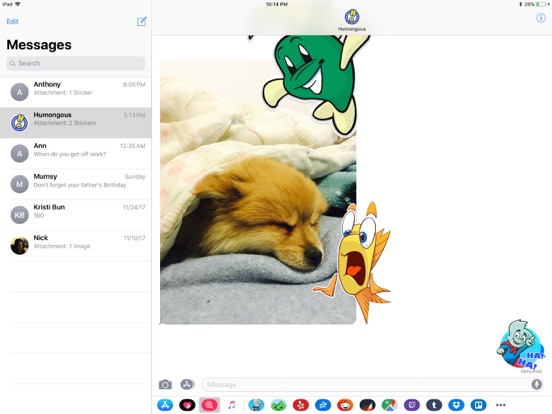The image size is (552, 414).
Task: Open the Mumsy conversation
Action: coord(76,184)
